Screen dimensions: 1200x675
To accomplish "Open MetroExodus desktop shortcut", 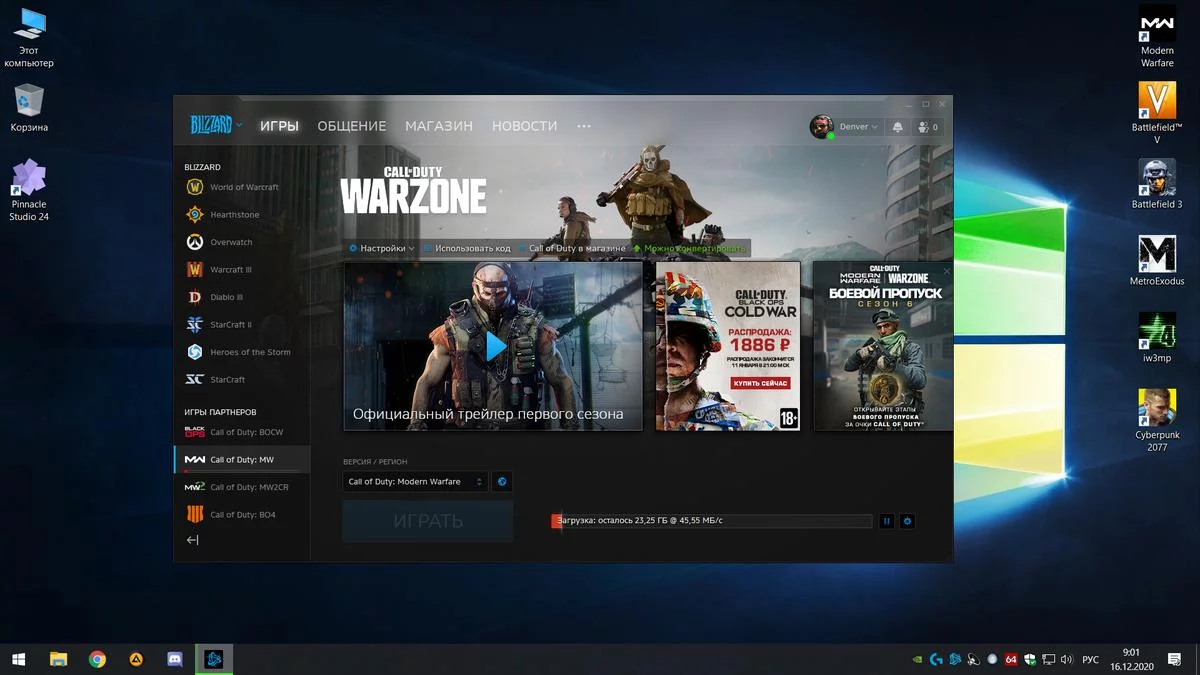I will point(1157,261).
